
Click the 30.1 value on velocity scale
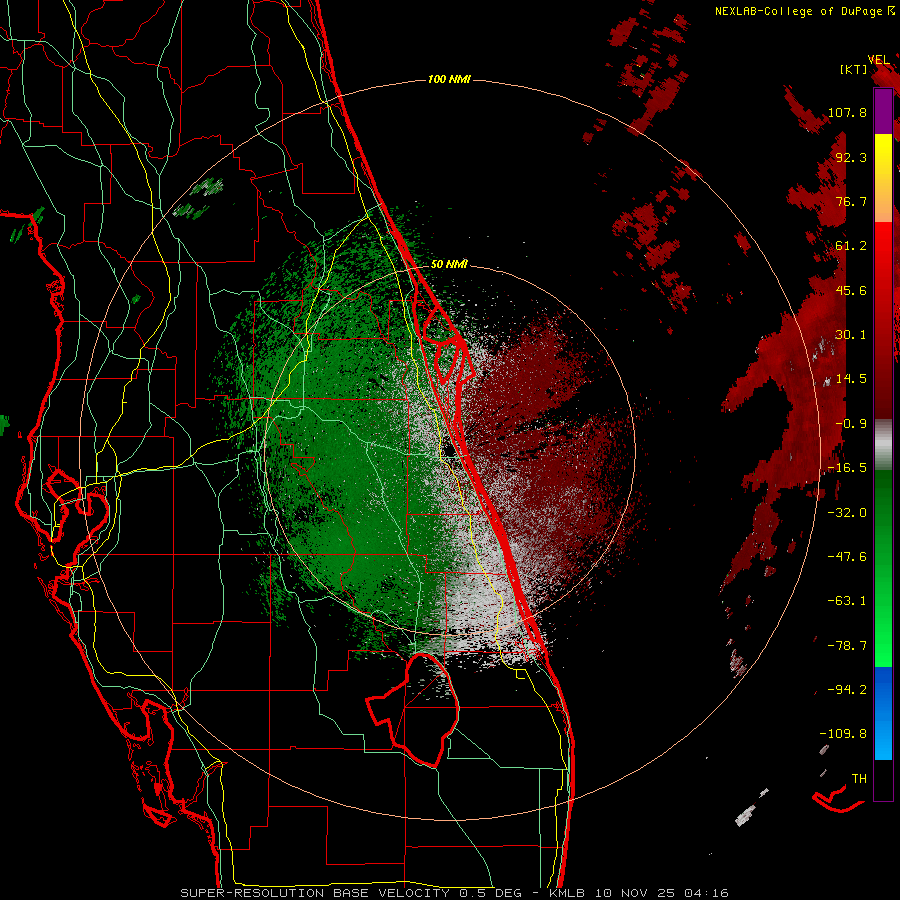[x=851, y=335]
